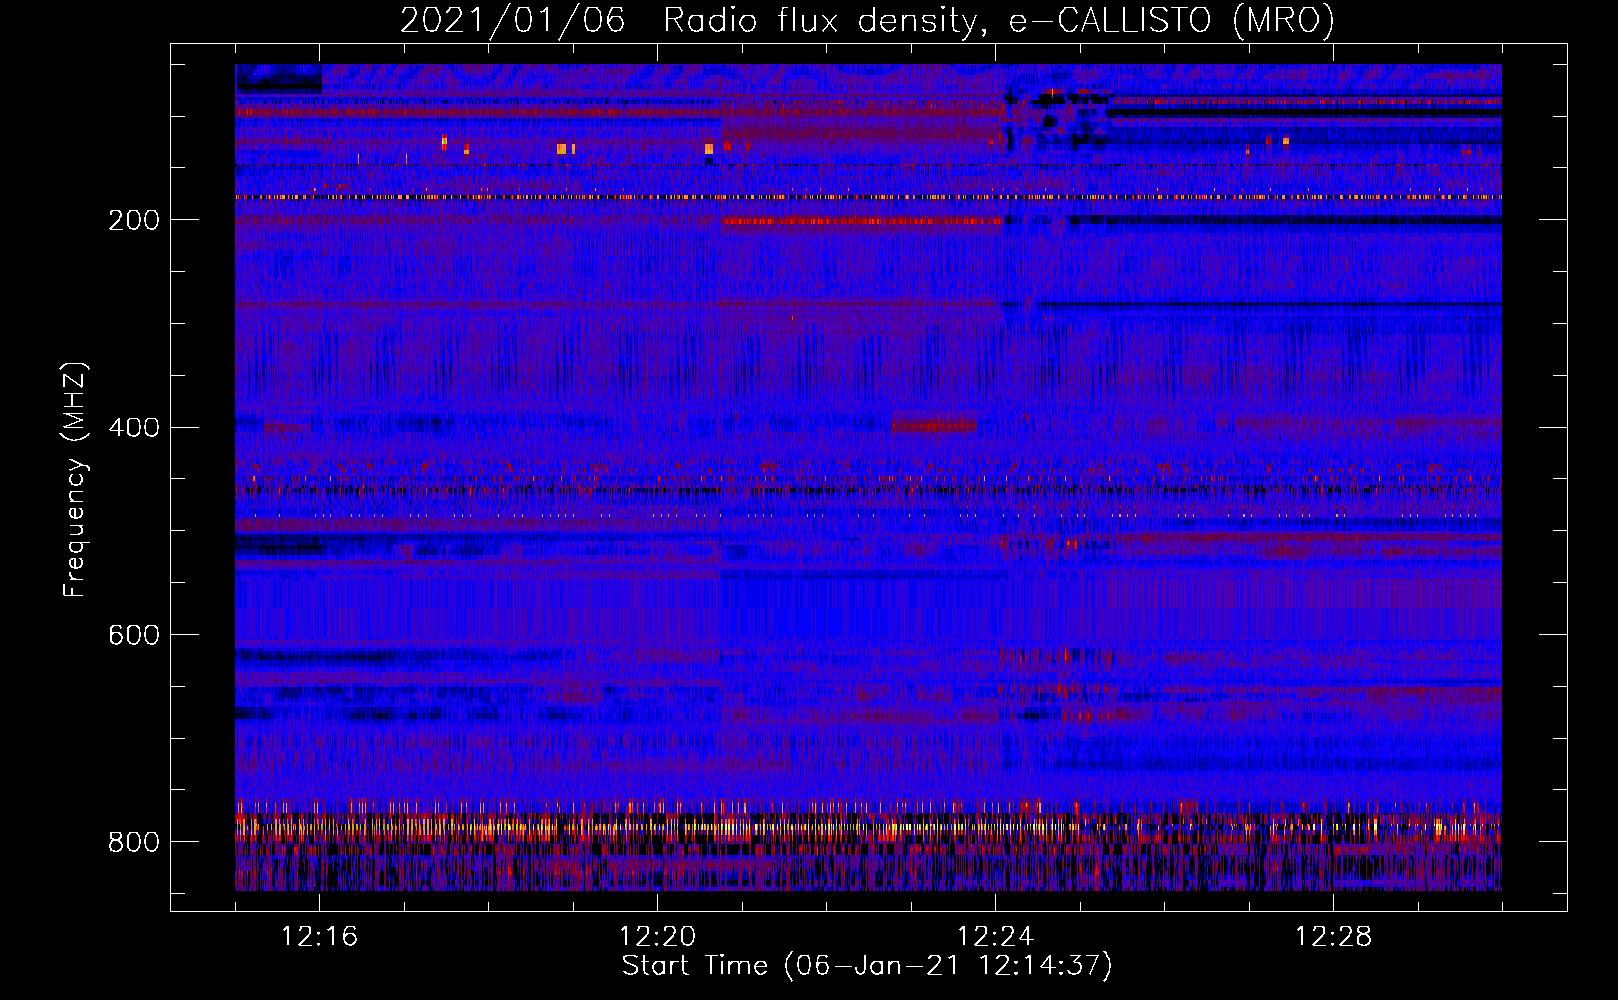This screenshot has width=1618, height=1000.
Task: Click the 400 frequency tick label
Action: tap(133, 428)
